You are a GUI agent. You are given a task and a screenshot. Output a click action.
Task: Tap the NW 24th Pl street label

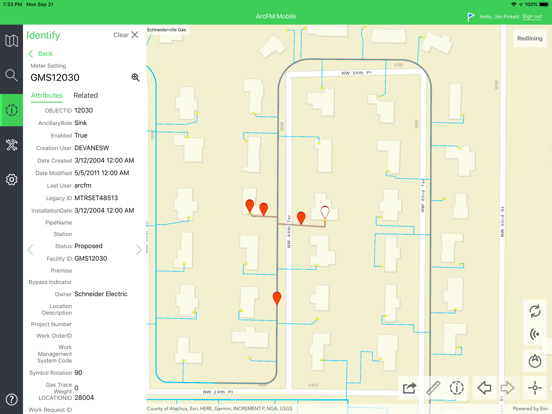pyautogui.click(x=218, y=392)
